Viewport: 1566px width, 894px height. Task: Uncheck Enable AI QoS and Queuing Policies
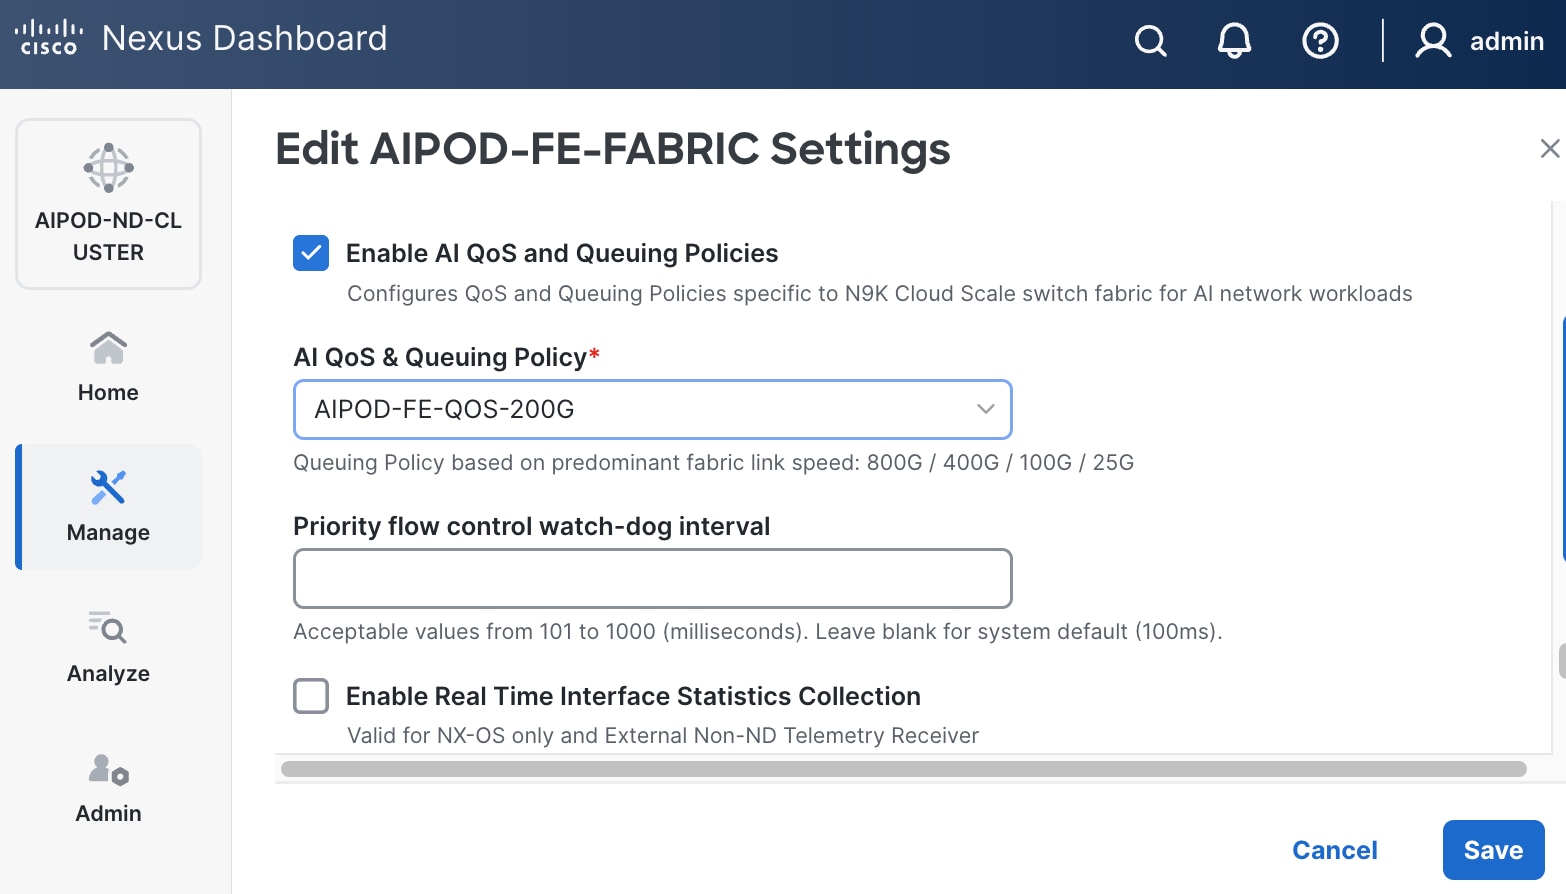(x=311, y=253)
